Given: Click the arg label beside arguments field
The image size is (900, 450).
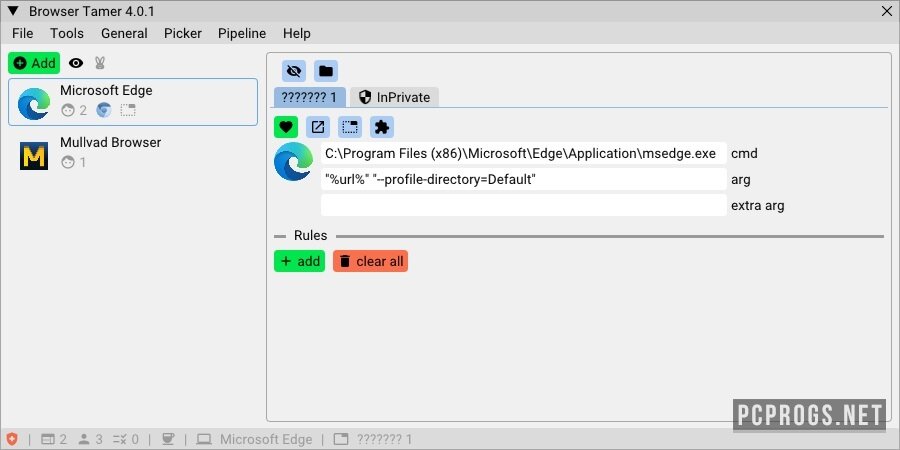Looking at the screenshot, I should (x=740, y=180).
